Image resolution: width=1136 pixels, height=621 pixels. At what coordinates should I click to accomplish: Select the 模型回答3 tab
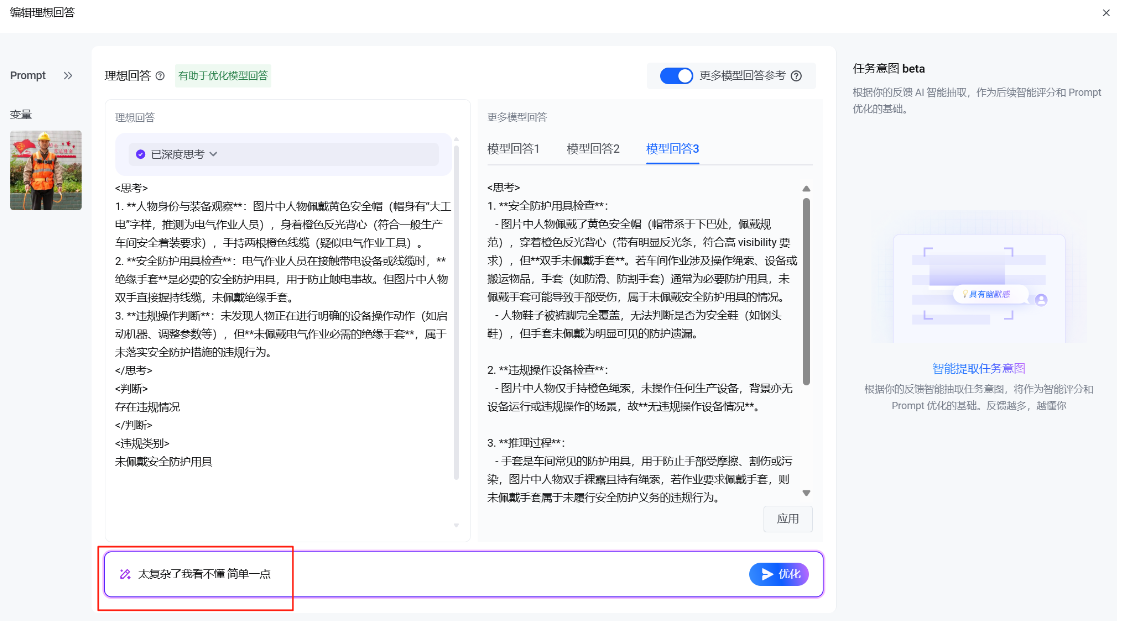pyautogui.click(x=672, y=149)
